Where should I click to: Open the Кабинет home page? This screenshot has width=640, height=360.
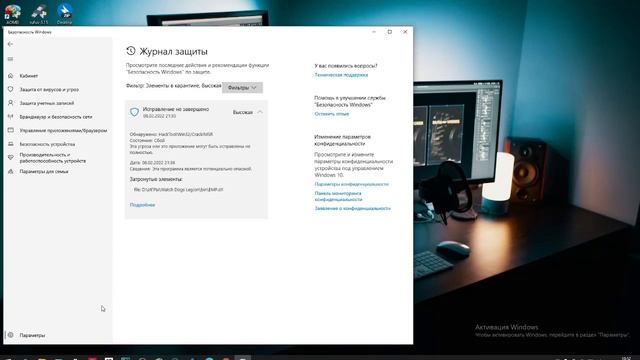coord(29,76)
